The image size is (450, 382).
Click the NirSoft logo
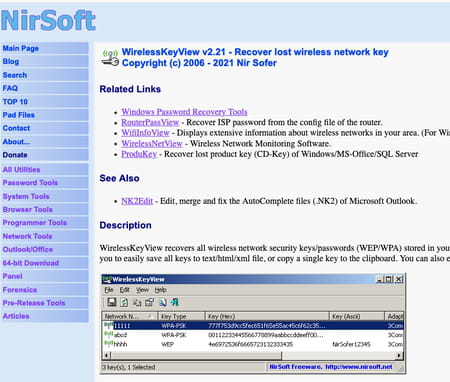tap(48, 20)
